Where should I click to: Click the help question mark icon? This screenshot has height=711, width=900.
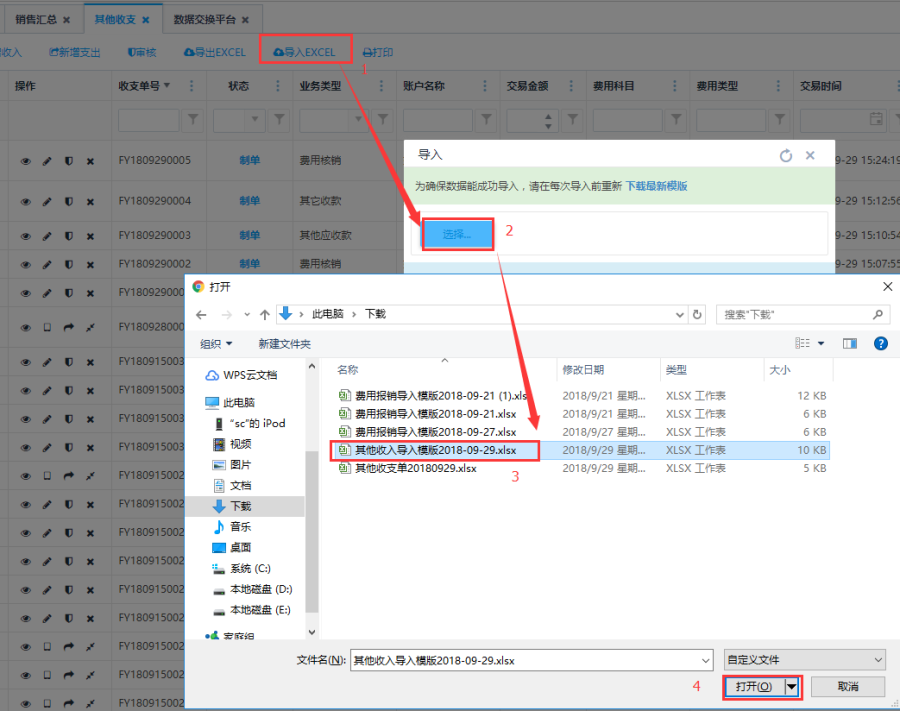click(880, 343)
